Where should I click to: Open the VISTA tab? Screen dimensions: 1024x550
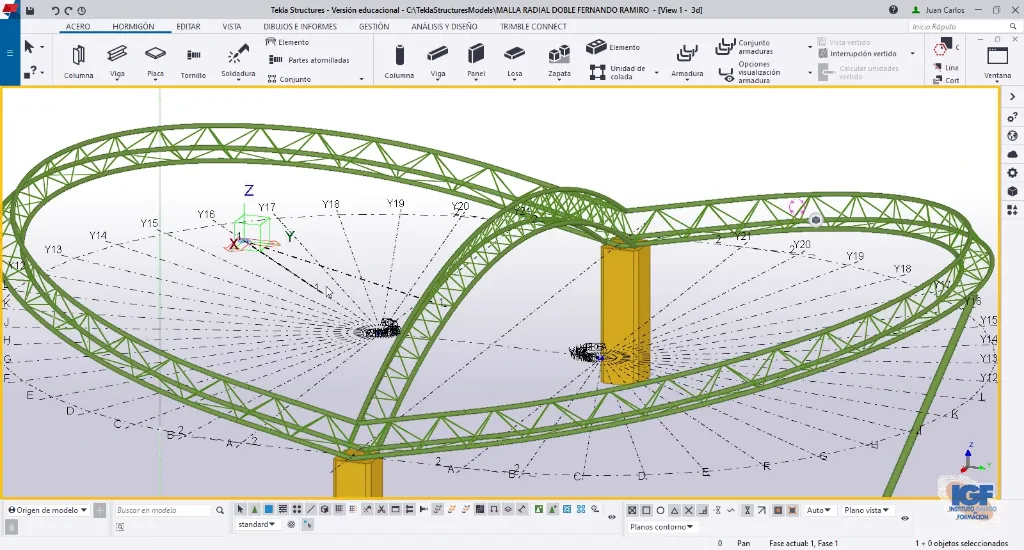tap(231, 27)
